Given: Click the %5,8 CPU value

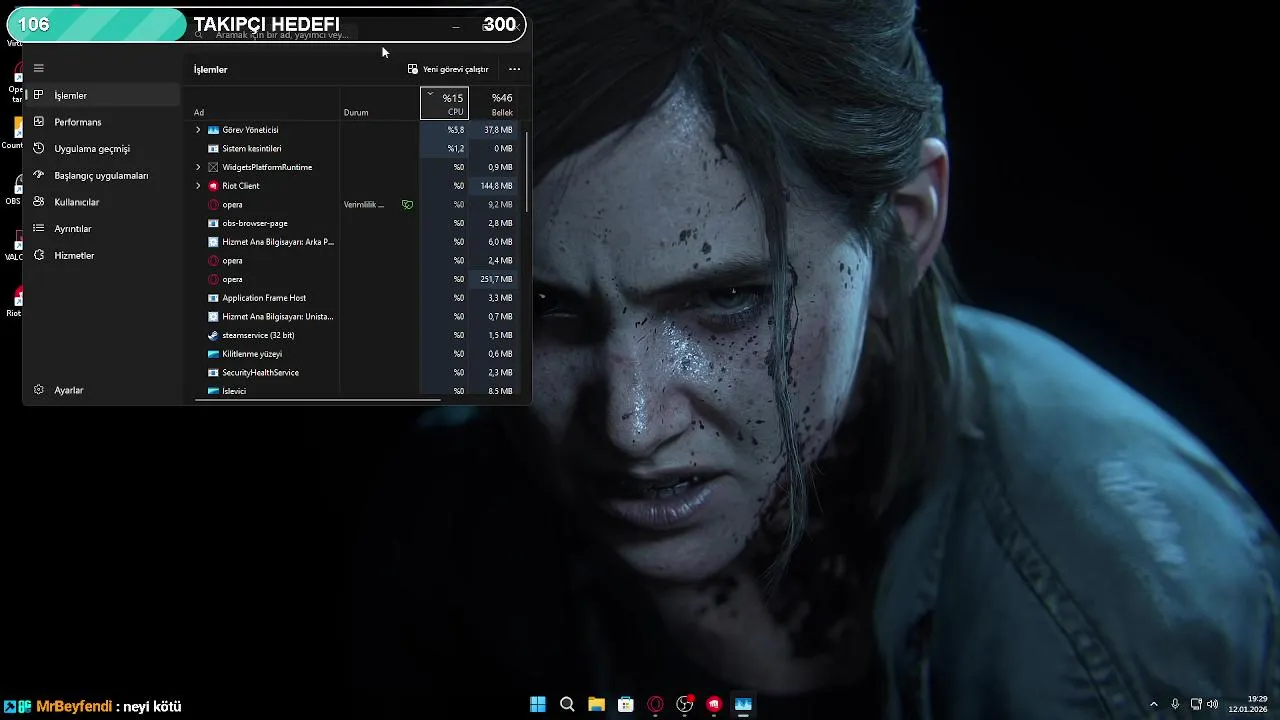Looking at the screenshot, I should (455, 130).
